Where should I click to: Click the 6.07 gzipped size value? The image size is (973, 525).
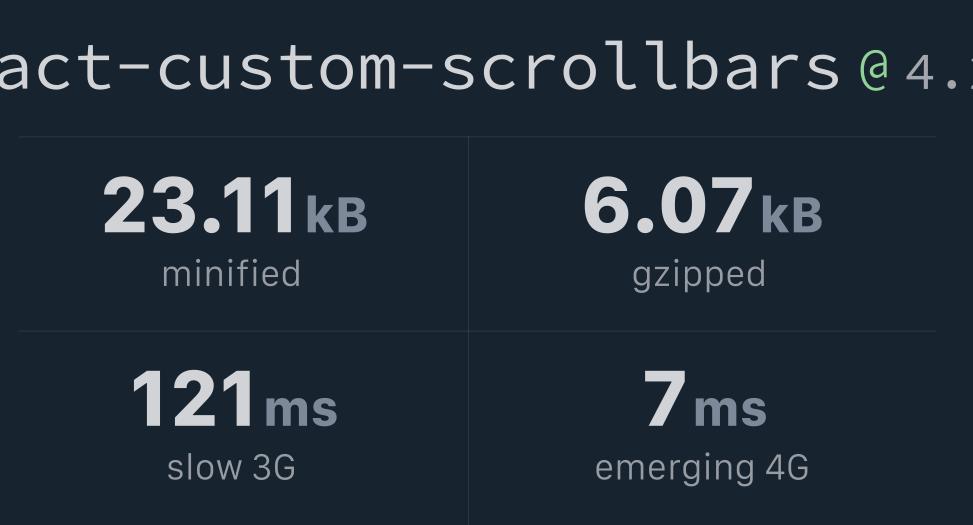point(668,205)
